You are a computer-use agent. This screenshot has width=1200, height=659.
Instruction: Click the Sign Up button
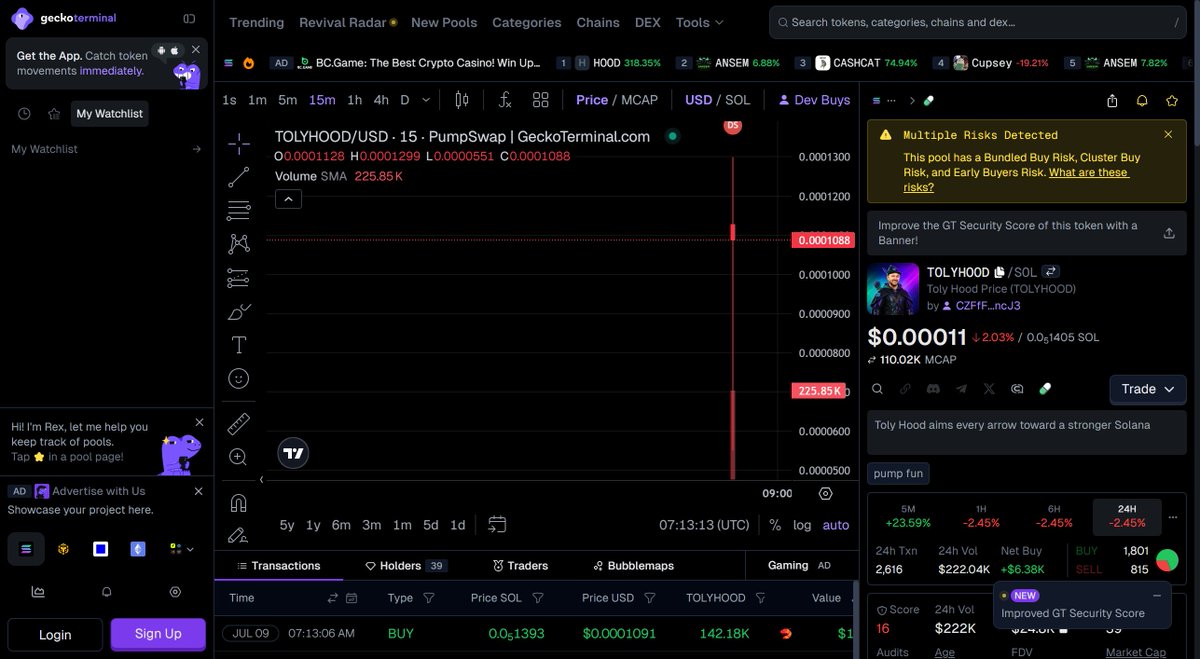[x=158, y=634]
